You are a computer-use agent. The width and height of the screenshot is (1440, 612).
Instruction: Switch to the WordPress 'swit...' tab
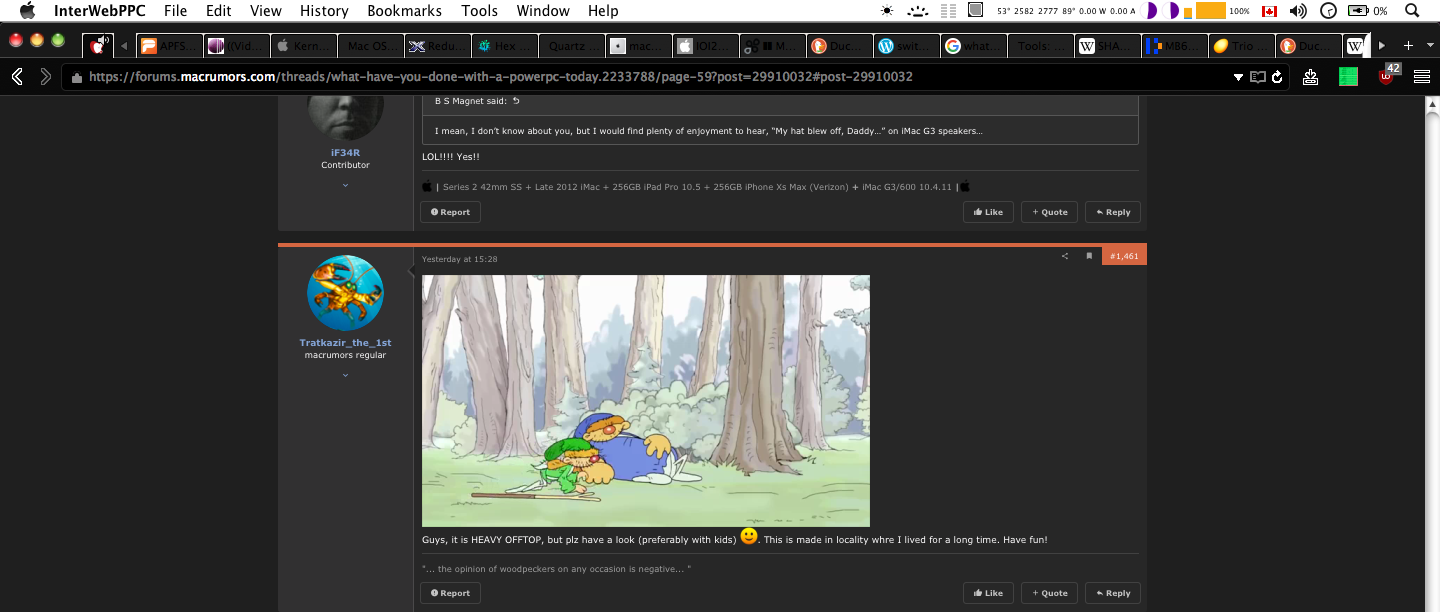pyautogui.click(x=906, y=46)
